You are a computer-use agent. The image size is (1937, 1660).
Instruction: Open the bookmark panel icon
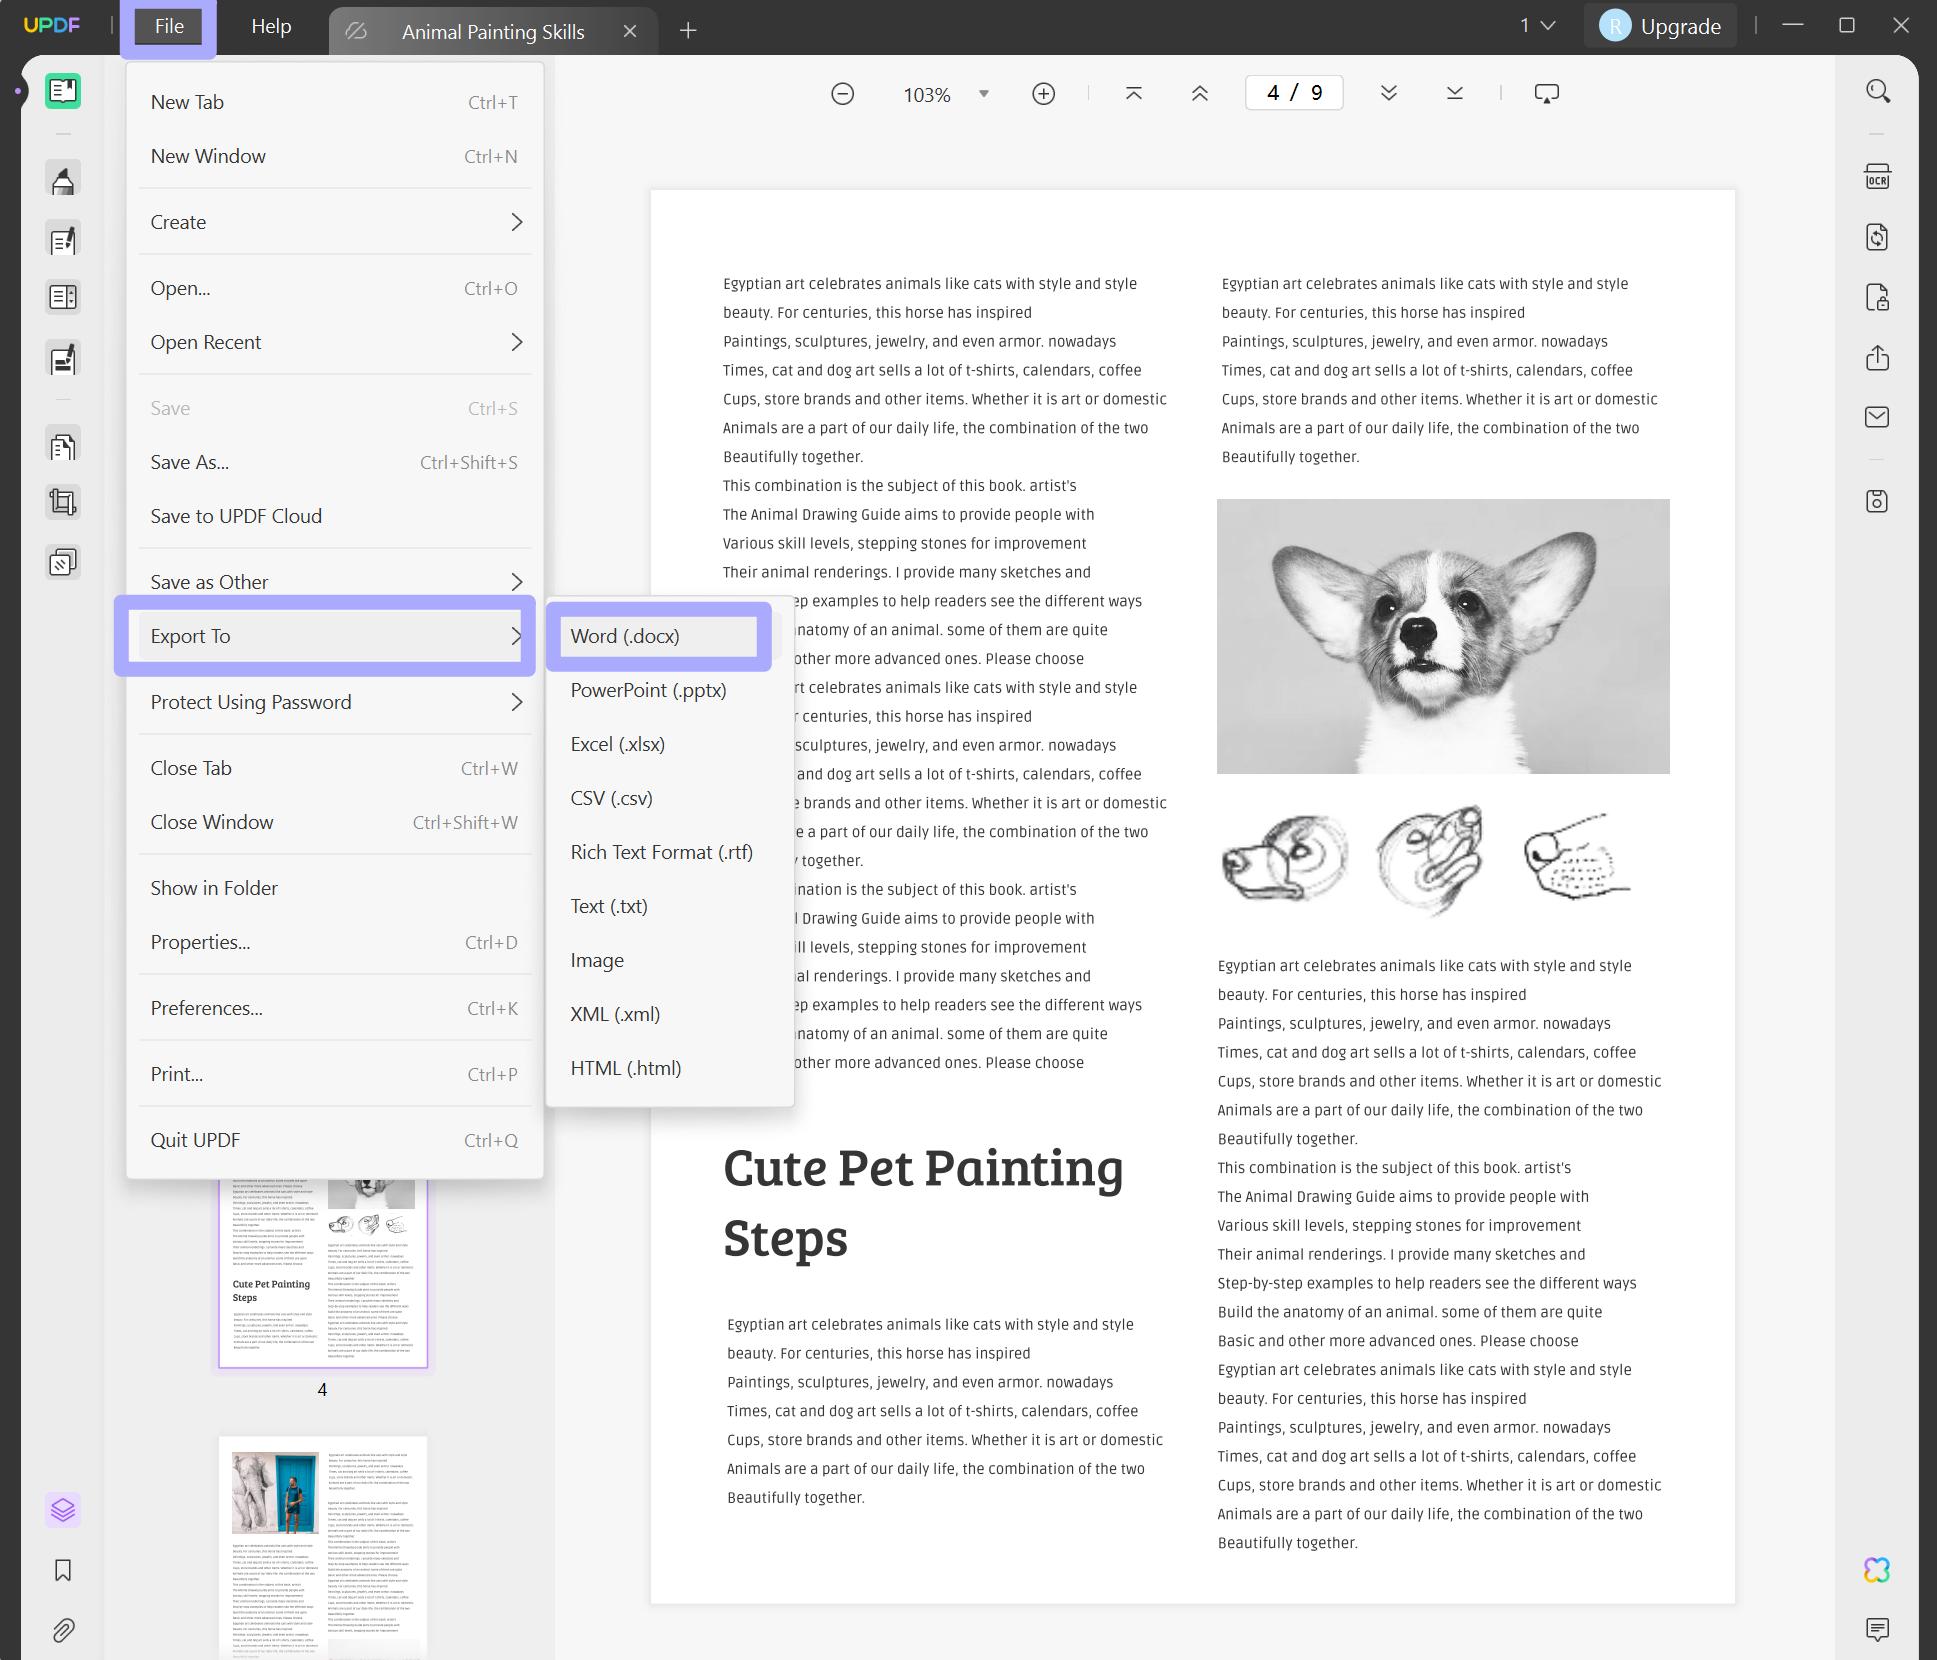pos(63,1570)
